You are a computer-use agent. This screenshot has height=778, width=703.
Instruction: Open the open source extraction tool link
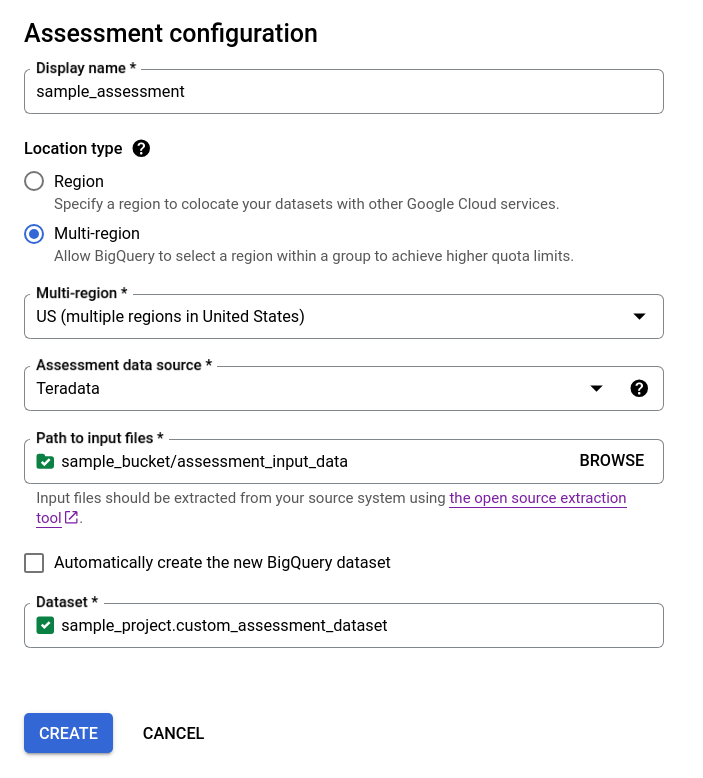pyautogui.click(x=537, y=498)
